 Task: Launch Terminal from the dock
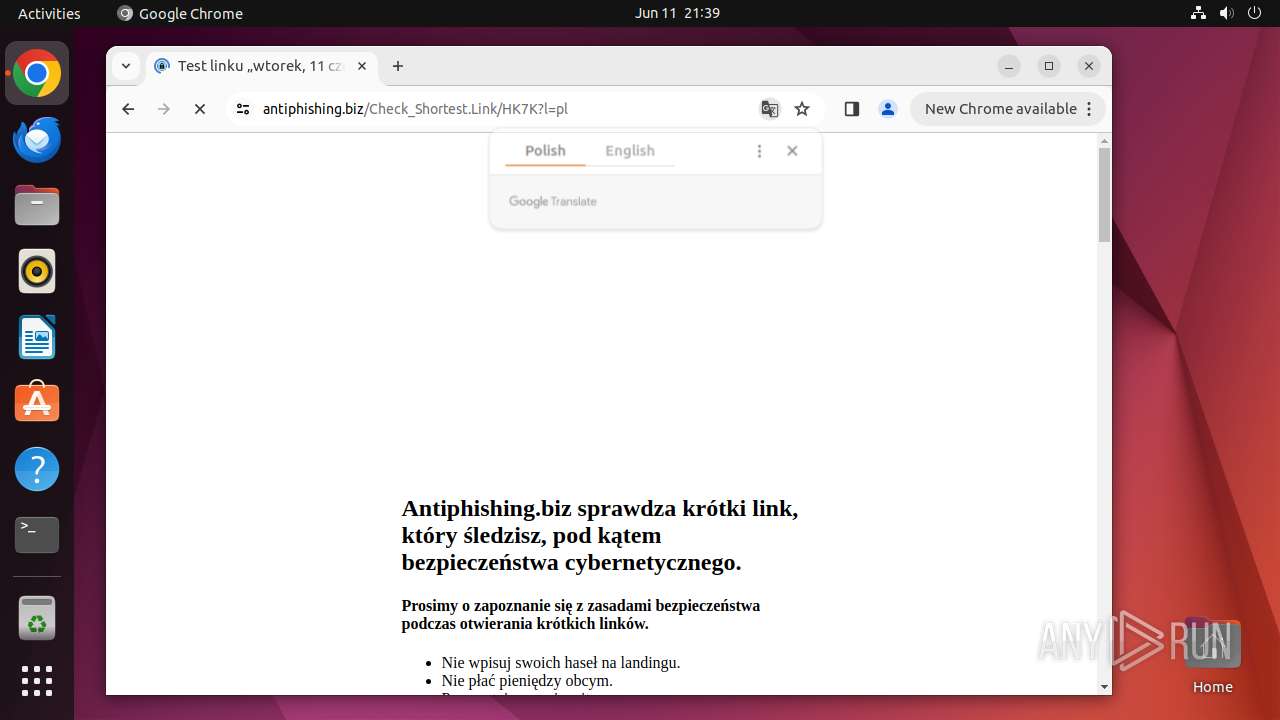[x=37, y=535]
